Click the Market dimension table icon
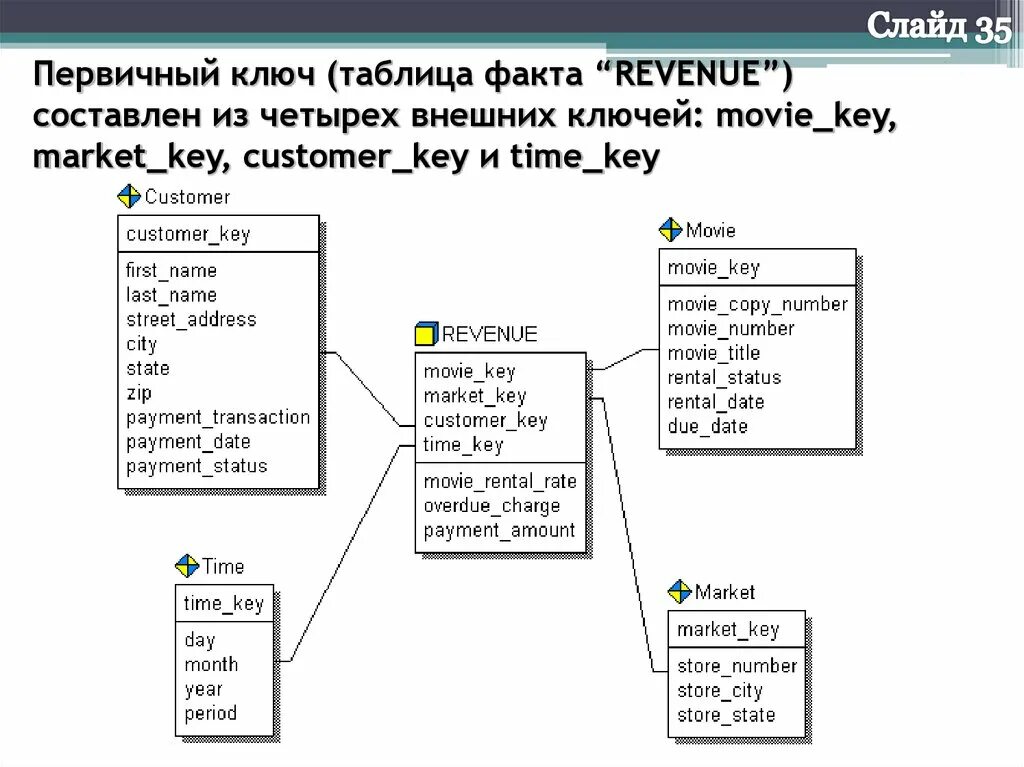This screenshot has width=1024, height=767. pyautogui.click(x=679, y=592)
